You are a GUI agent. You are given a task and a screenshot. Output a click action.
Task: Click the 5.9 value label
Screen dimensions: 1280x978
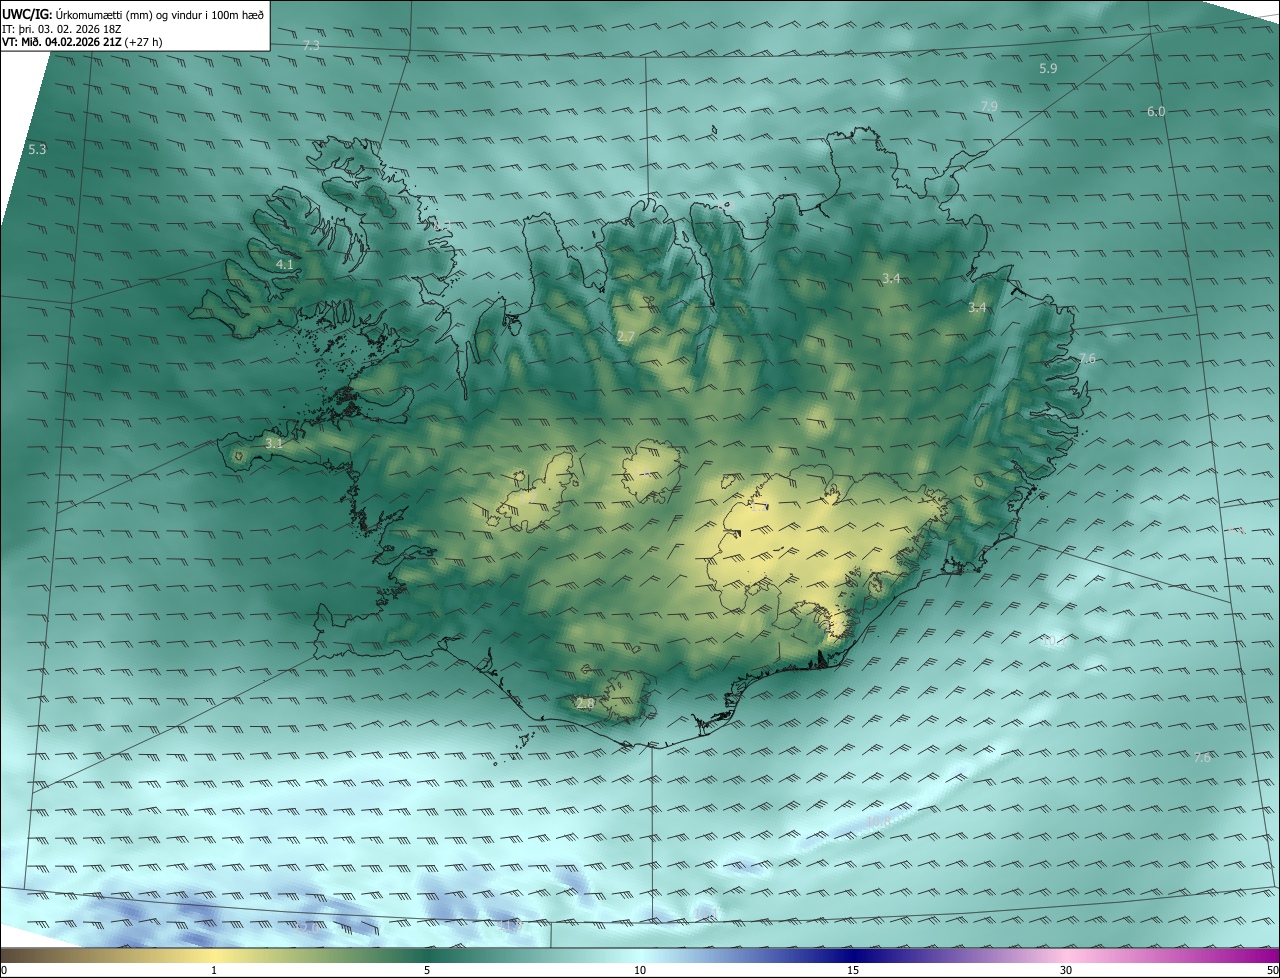tap(1048, 69)
